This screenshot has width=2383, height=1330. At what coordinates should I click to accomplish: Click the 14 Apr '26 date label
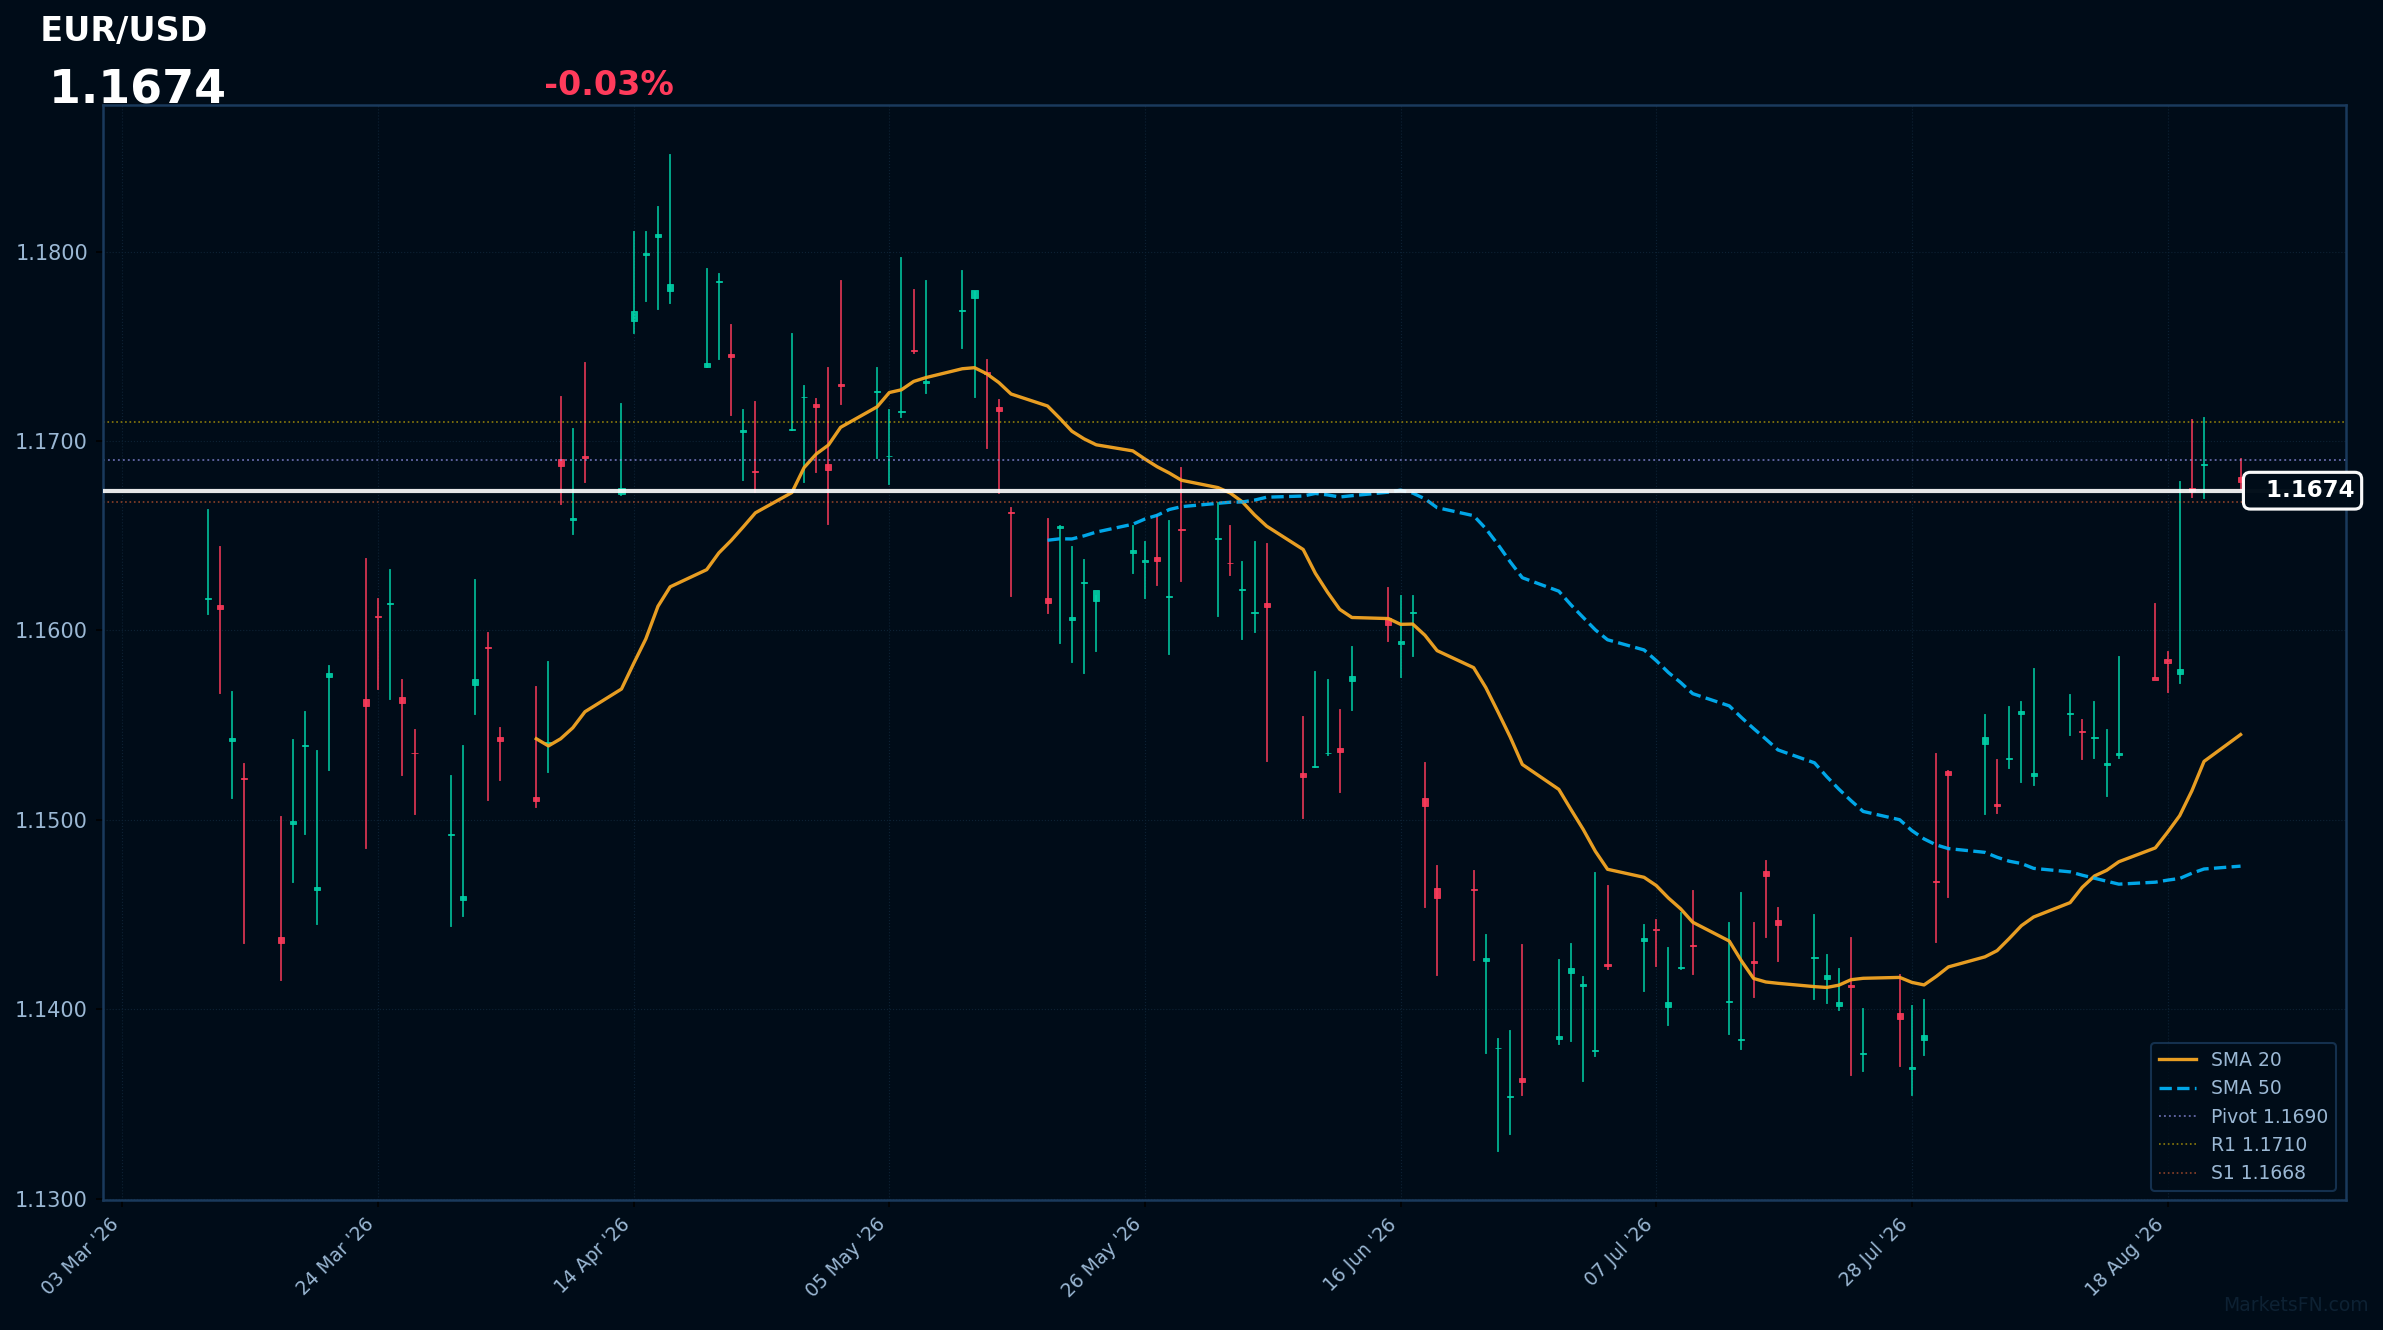tap(591, 1256)
